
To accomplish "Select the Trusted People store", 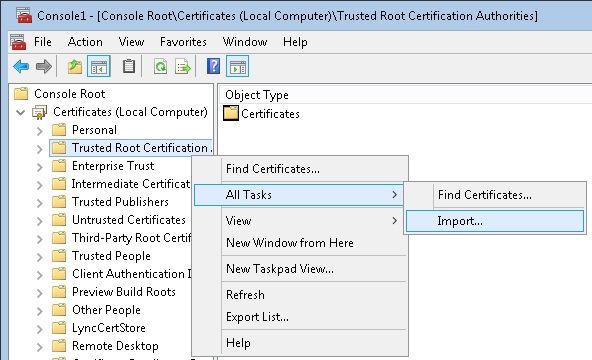I will 111,256.
